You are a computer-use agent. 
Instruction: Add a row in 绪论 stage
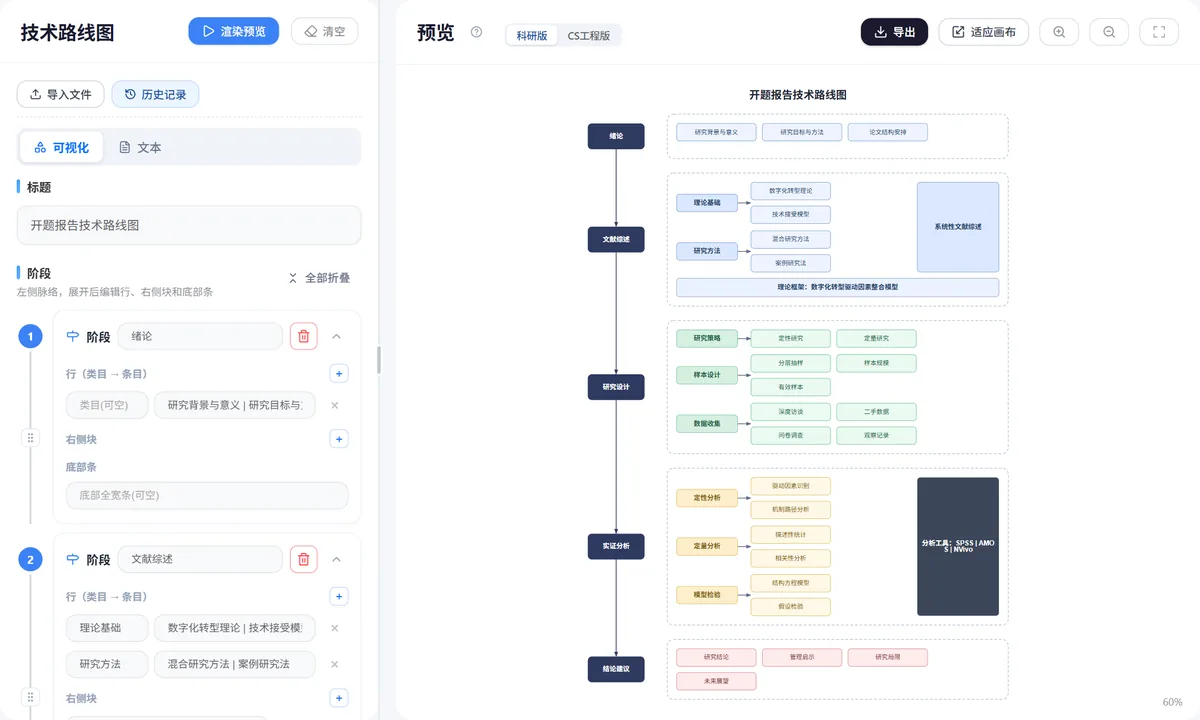point(339,374)
